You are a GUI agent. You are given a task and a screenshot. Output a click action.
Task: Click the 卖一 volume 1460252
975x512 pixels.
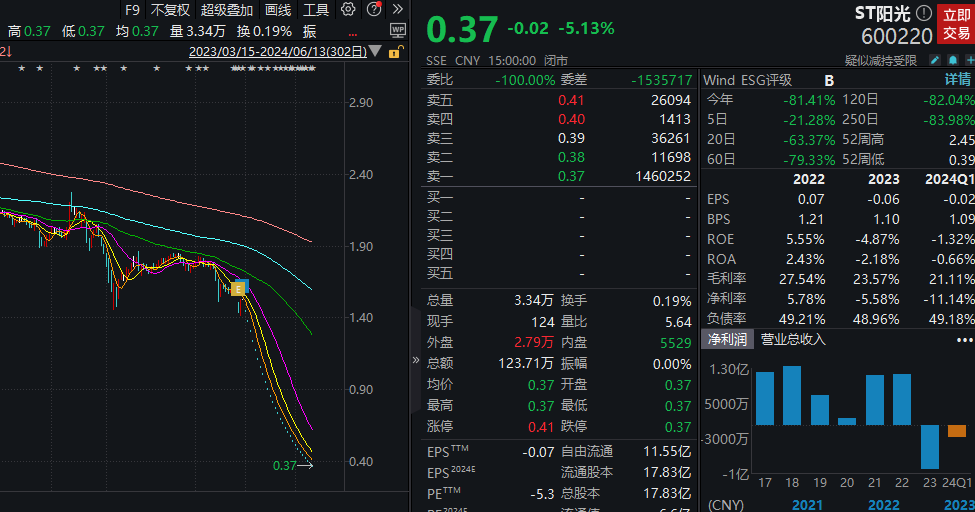click(663, 177)
